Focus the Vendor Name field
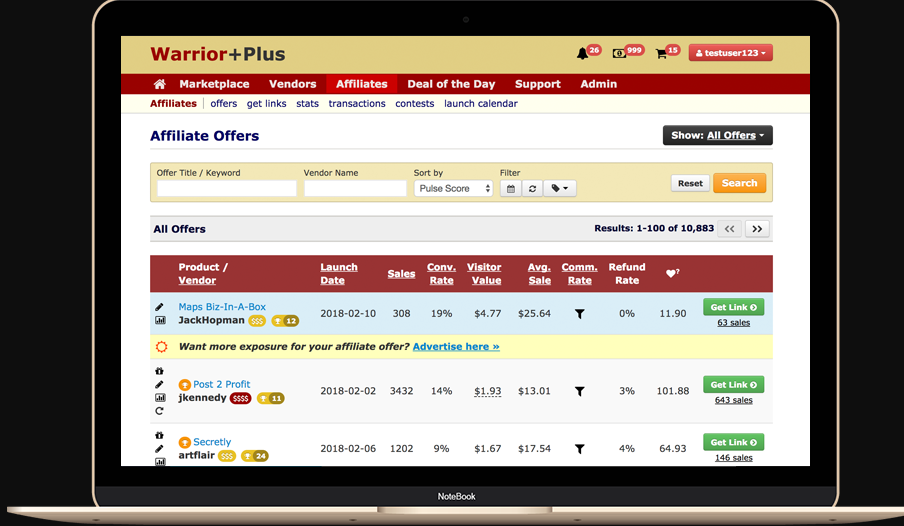This screenshot has height=526, width=904. click(355, 189)
